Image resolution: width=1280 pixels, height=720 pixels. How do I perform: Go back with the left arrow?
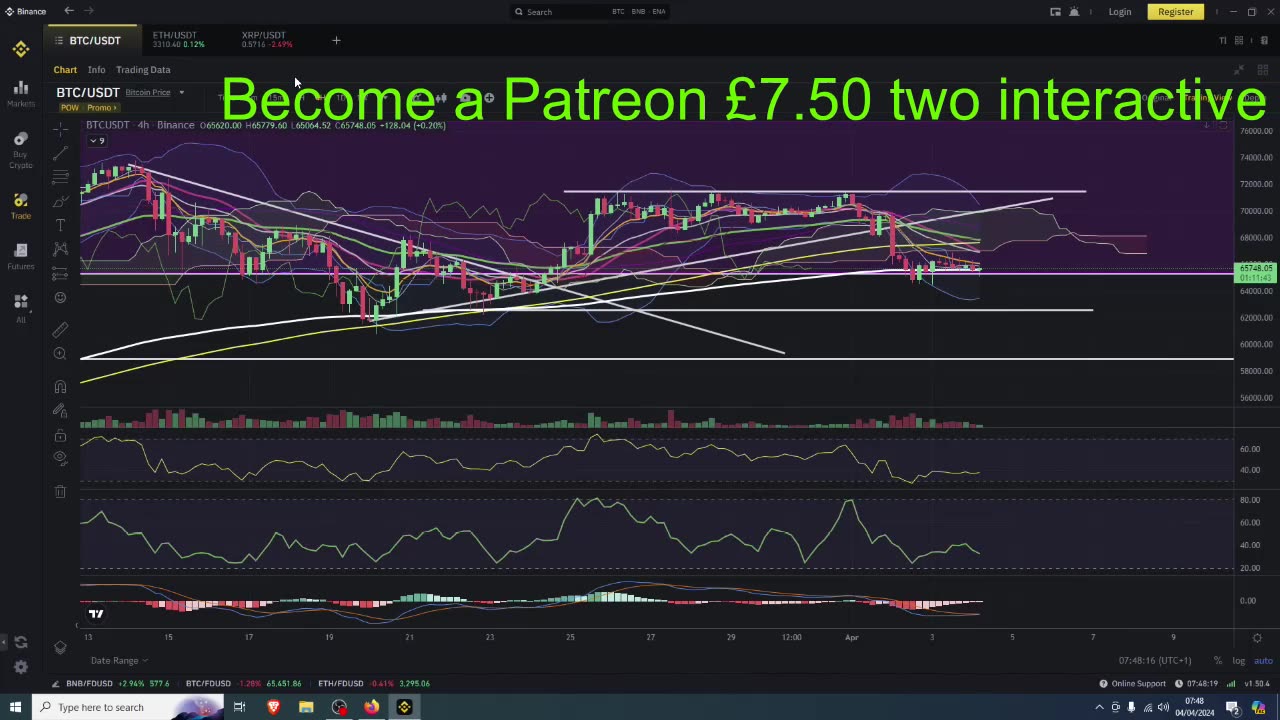(x=69, y=11)
